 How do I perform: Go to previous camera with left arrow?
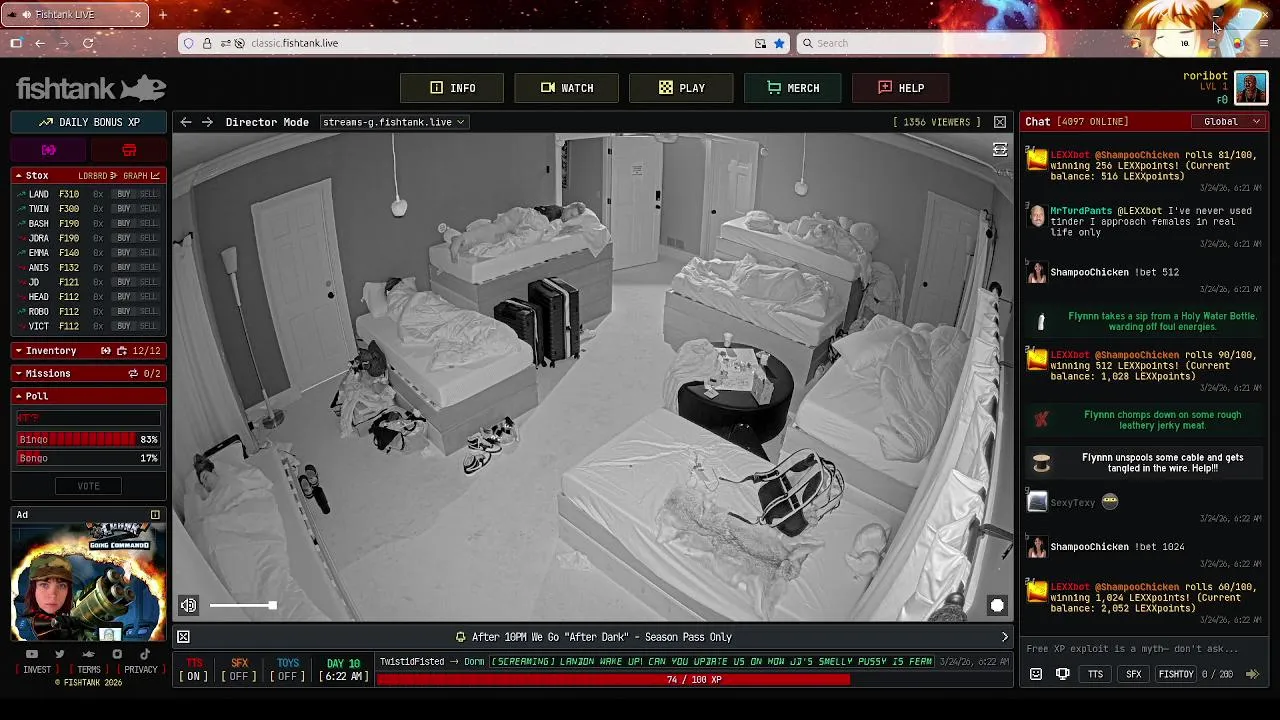tap(186, 122)
